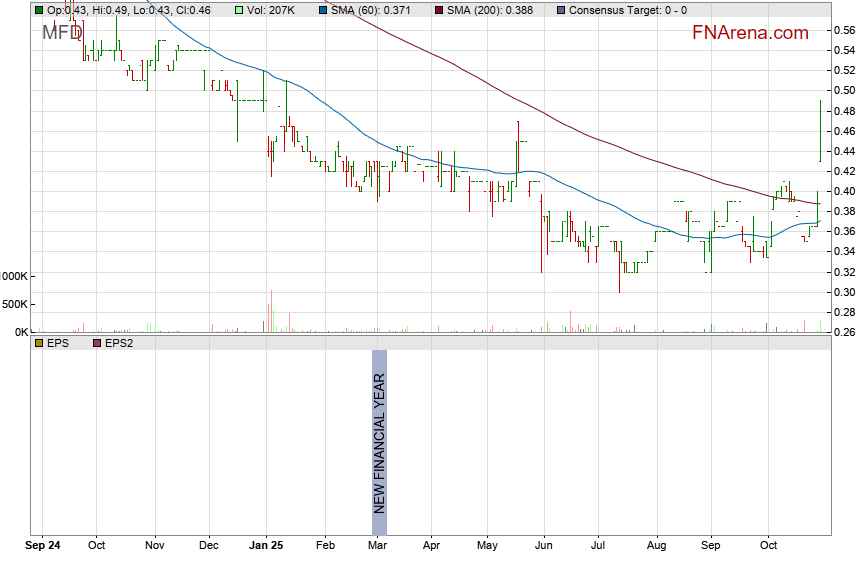
Task: Click the MFD ticker symbol label
Action: (x=62, y=33)
